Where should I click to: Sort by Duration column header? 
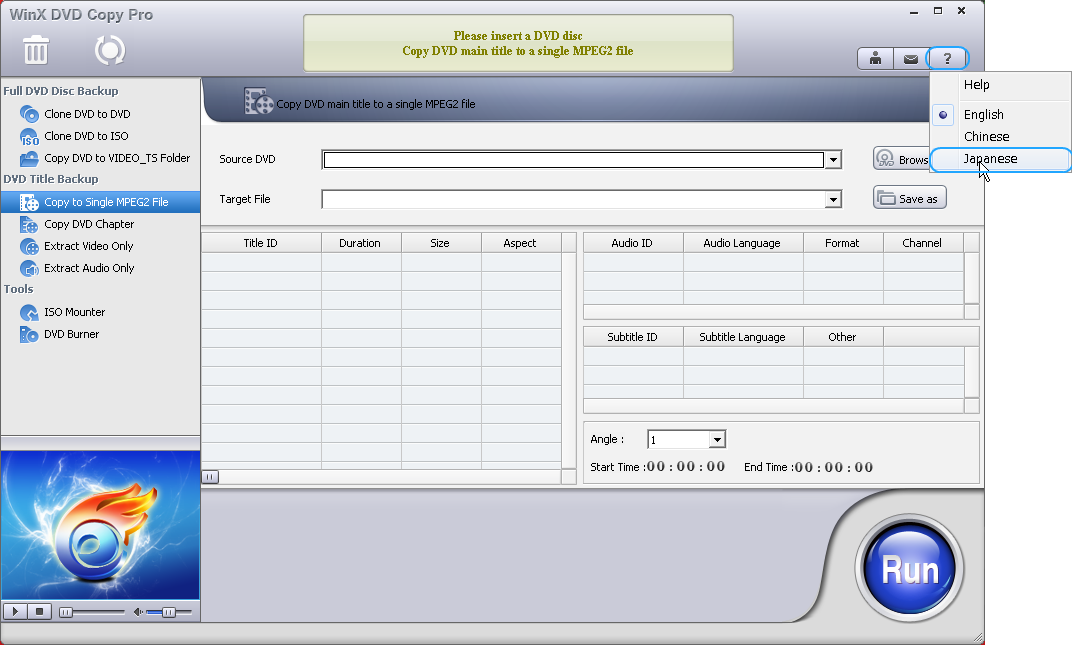[x=360, y=243]
